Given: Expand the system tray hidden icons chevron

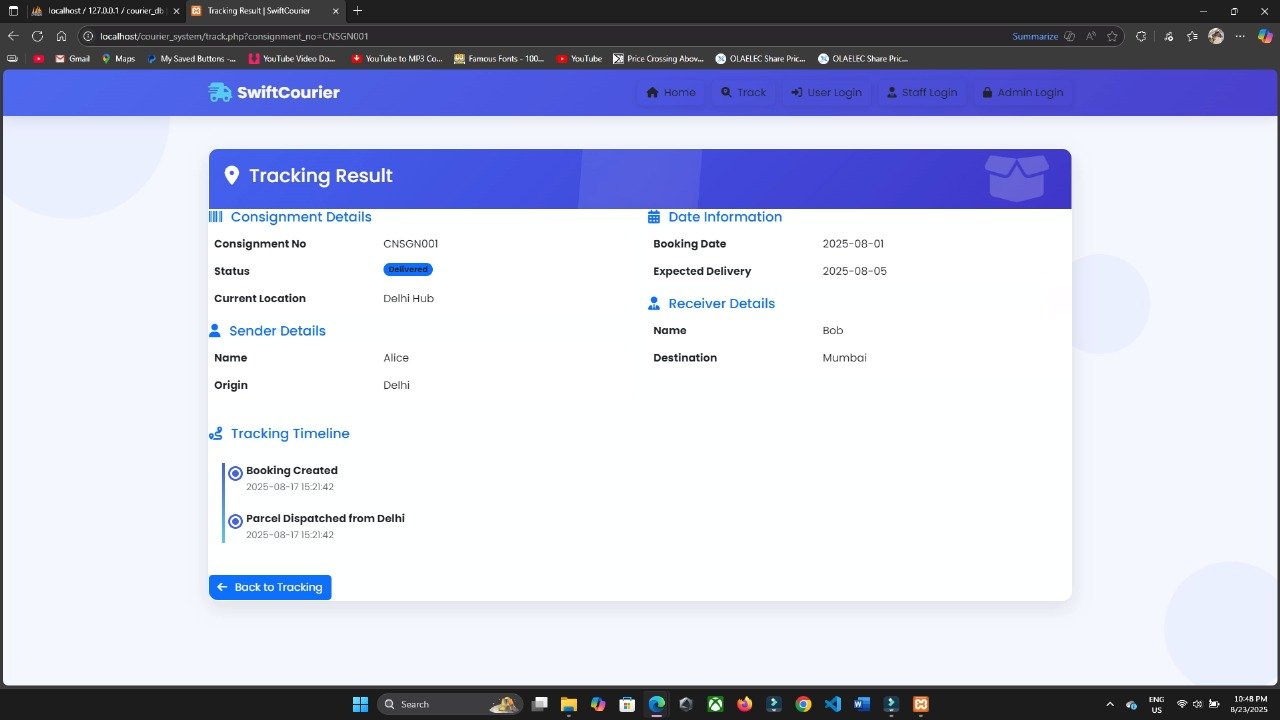Looking at the screenshot, I should (x=1109, y=704).
